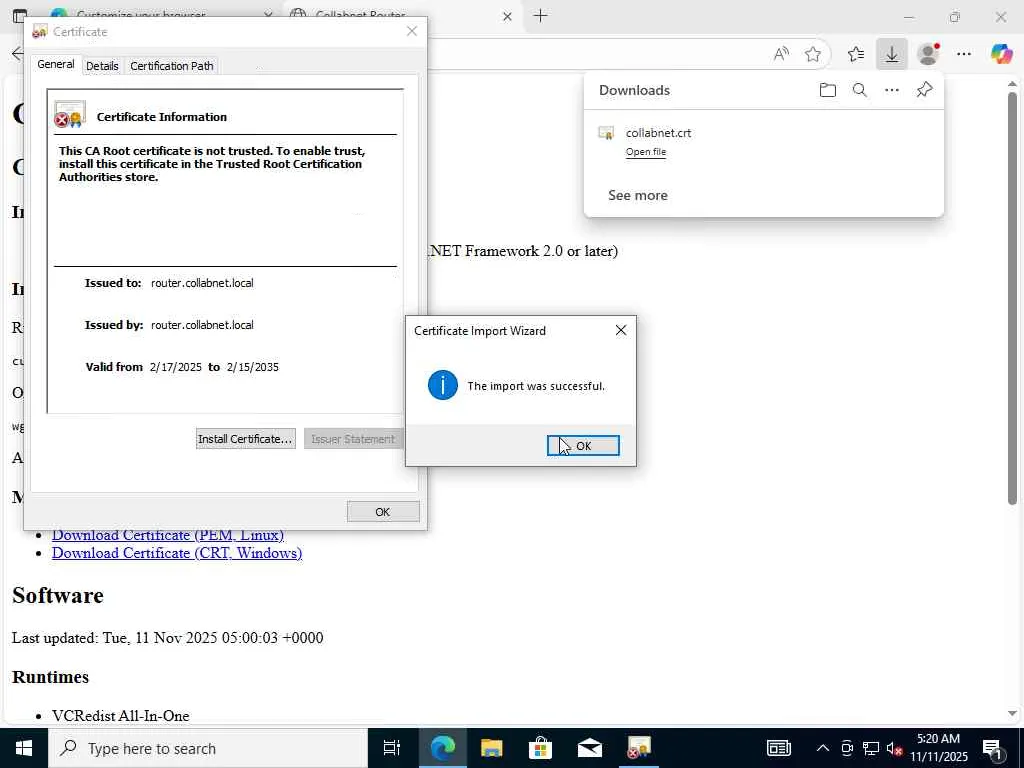Open downloads folder icon in Downloads panel
Screen dimensions: 1024x768
click(x=827, y=90)
